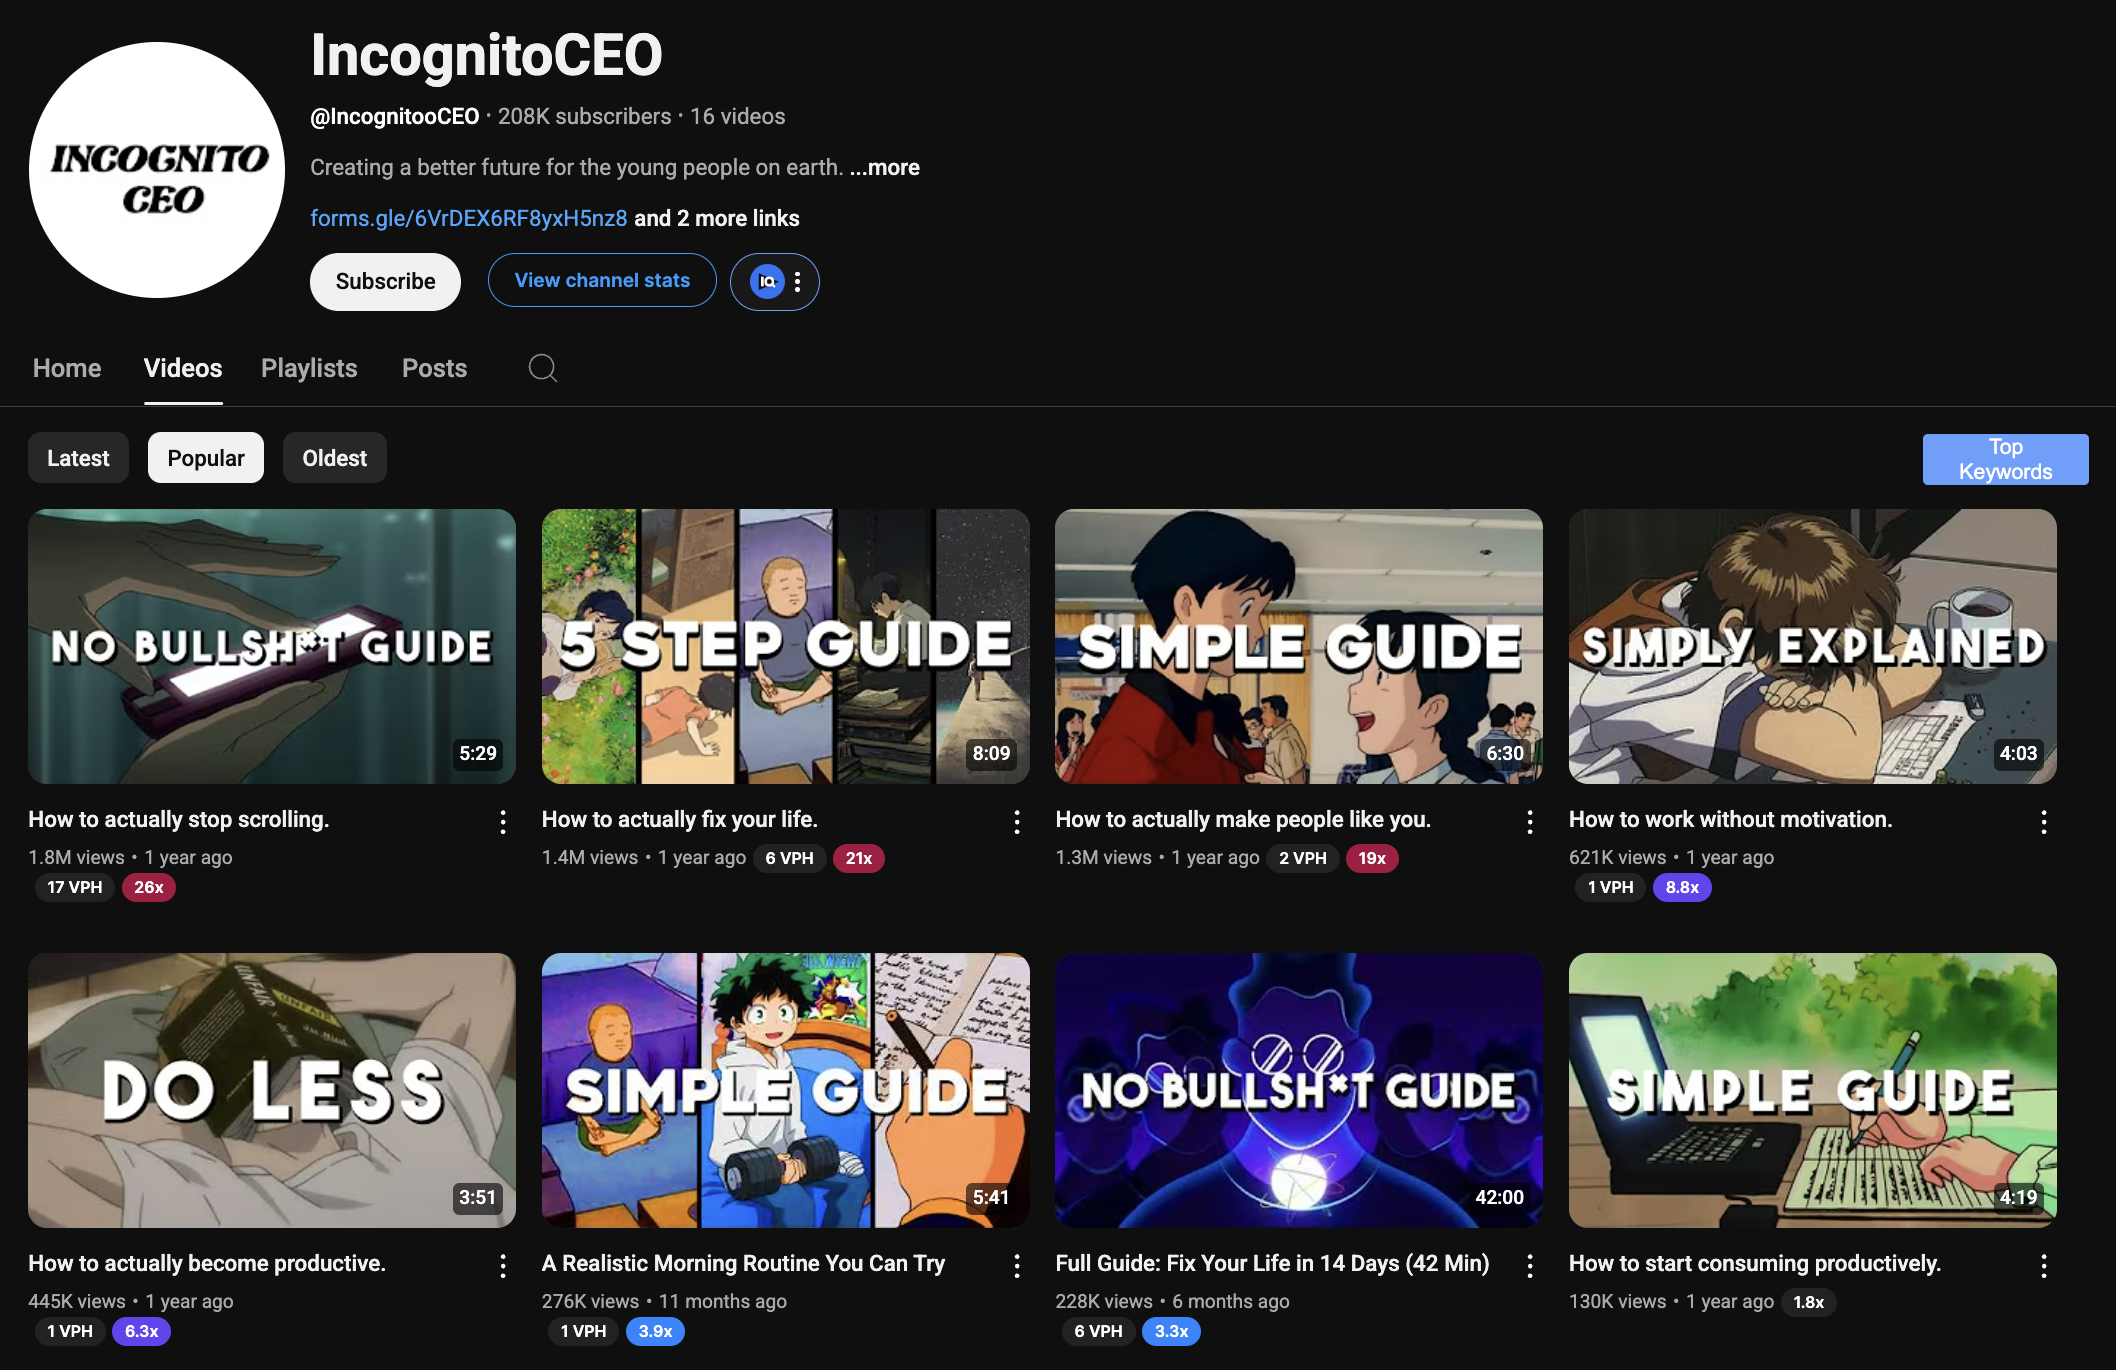The height and width of the screenshot is (1370, 2116).
Task: Play the '5 STEP GUIDE' thumbnail
Action: click(786, 646)
